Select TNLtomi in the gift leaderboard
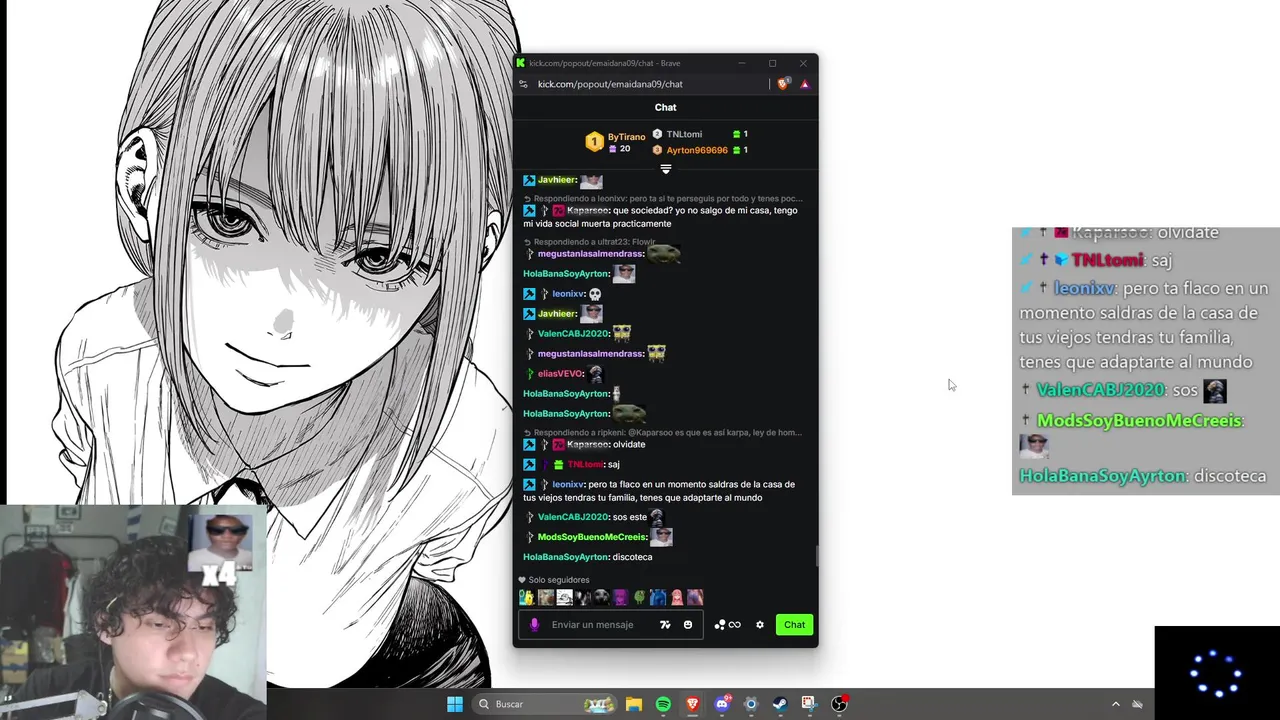 (684, 134)
